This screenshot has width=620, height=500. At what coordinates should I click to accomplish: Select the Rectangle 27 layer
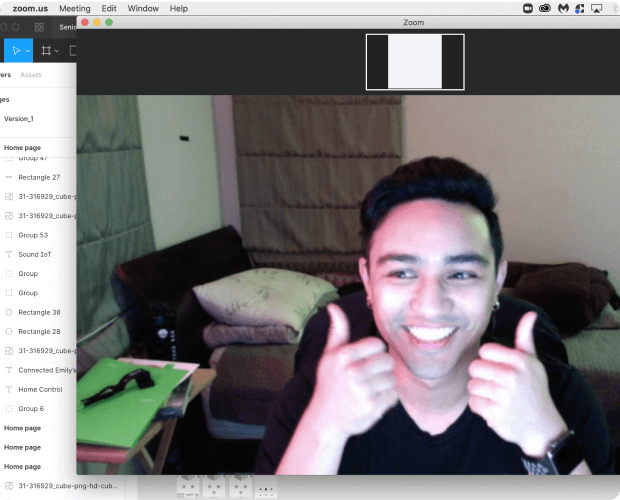pos(39,177)
